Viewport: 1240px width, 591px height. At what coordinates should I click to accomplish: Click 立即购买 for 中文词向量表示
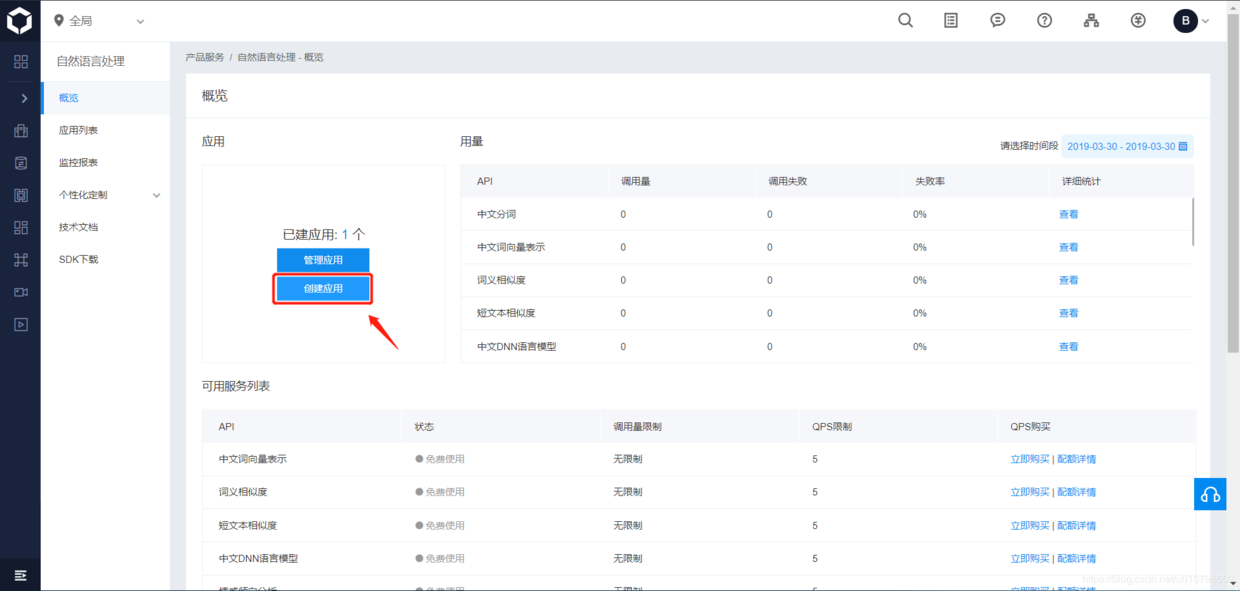(x=1030, y=459)
